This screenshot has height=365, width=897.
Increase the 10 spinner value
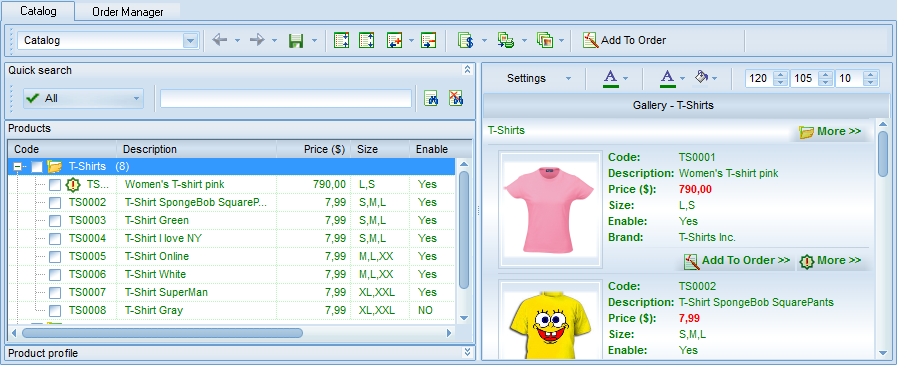coord(871,74)
